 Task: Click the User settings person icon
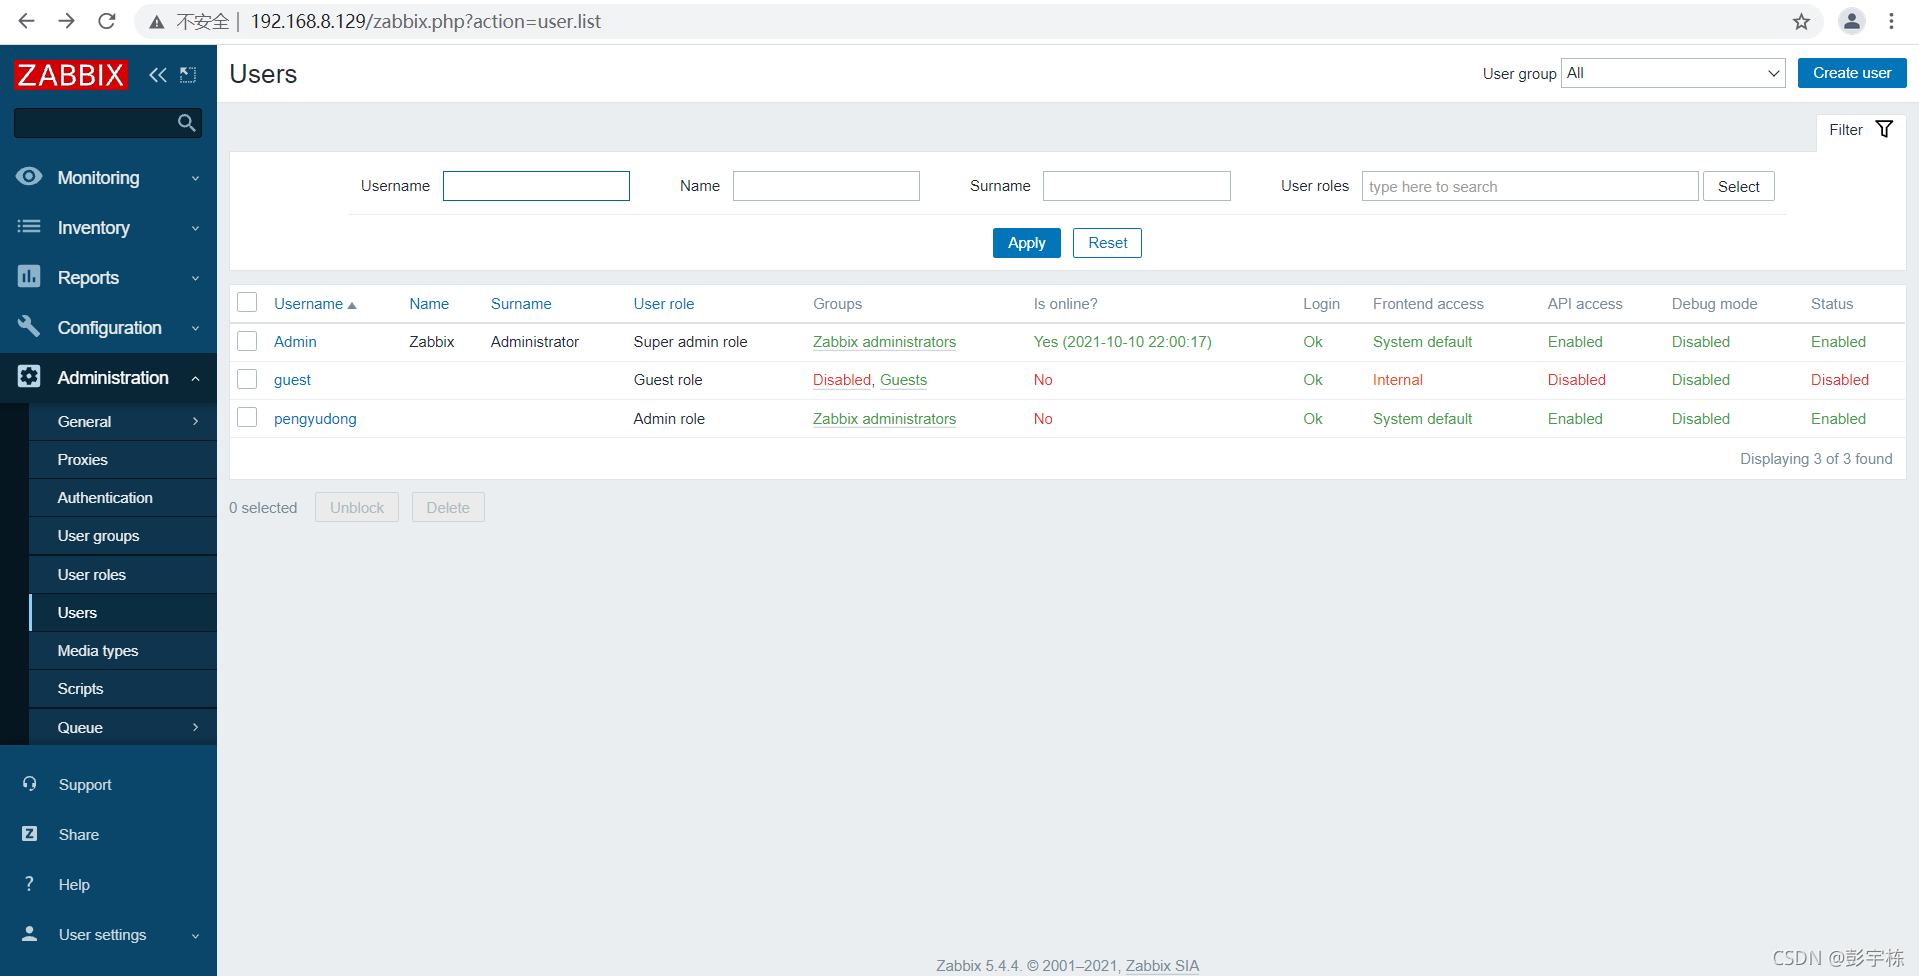click(30, 934)
